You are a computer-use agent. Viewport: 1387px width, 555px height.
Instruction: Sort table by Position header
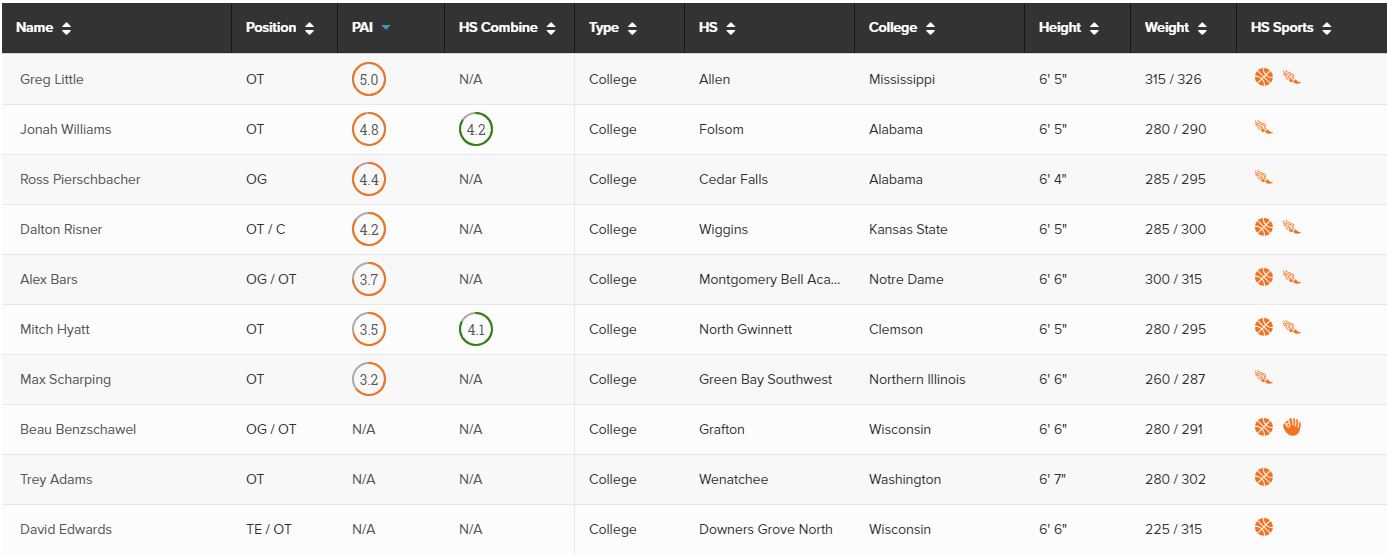click(280, 28)
